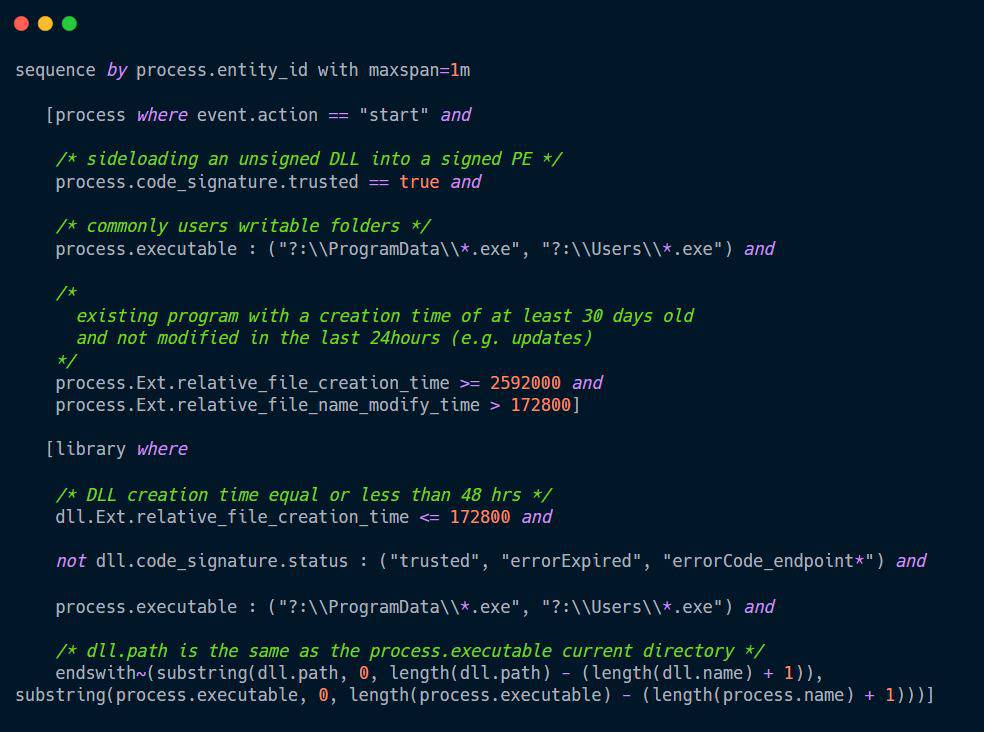
Task: Click the yellow minimize window dot
Action: (x=45, y=23)
